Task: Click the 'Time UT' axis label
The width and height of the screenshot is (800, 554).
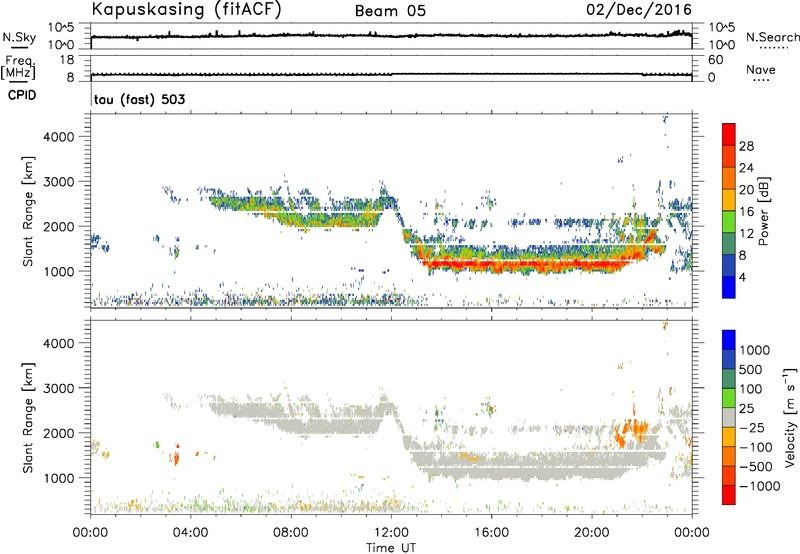Action: point(391,547)
